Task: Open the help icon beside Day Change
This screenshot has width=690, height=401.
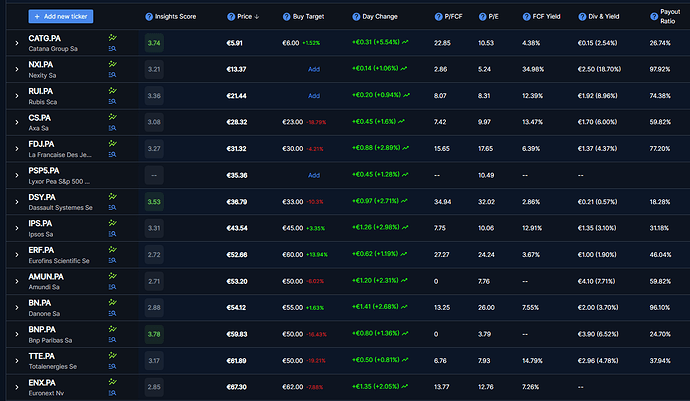Action: coord(356,17)
